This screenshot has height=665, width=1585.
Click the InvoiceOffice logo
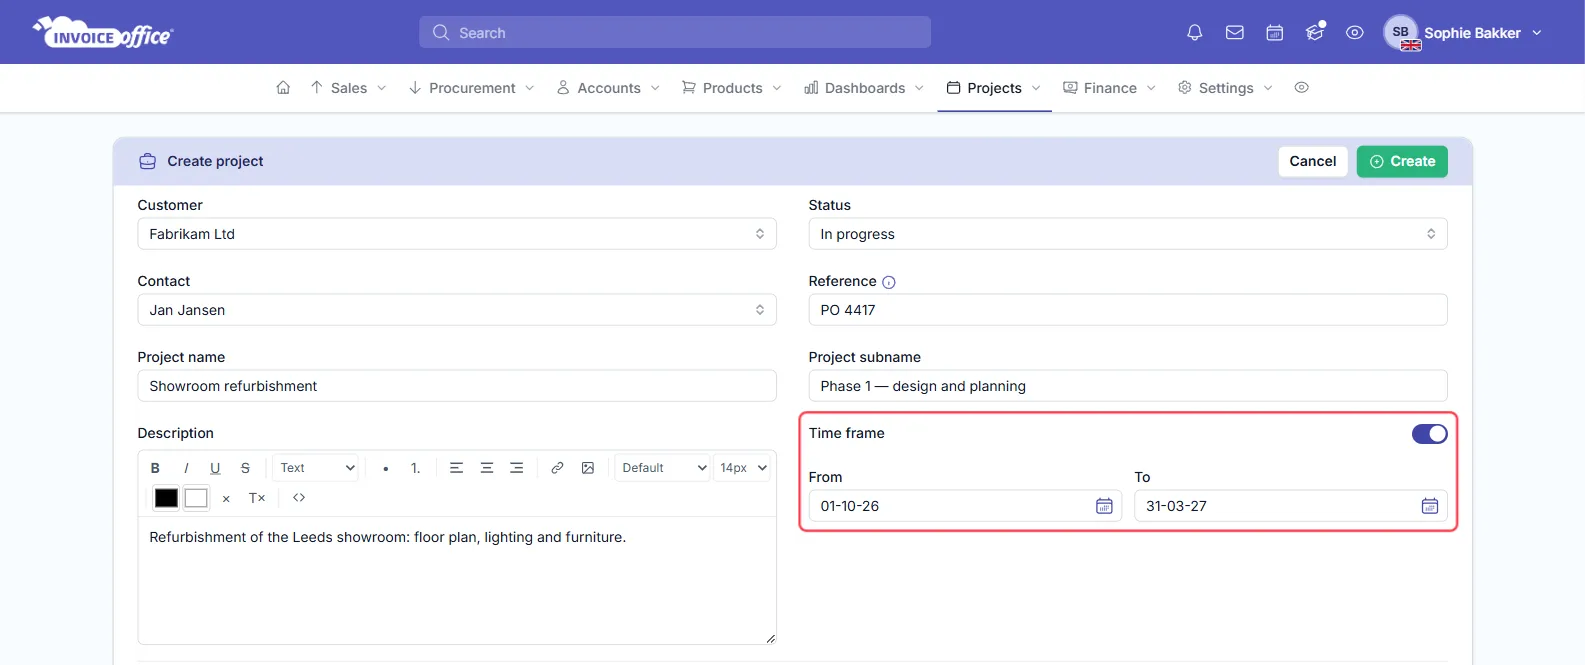click(x=103, y=33)
